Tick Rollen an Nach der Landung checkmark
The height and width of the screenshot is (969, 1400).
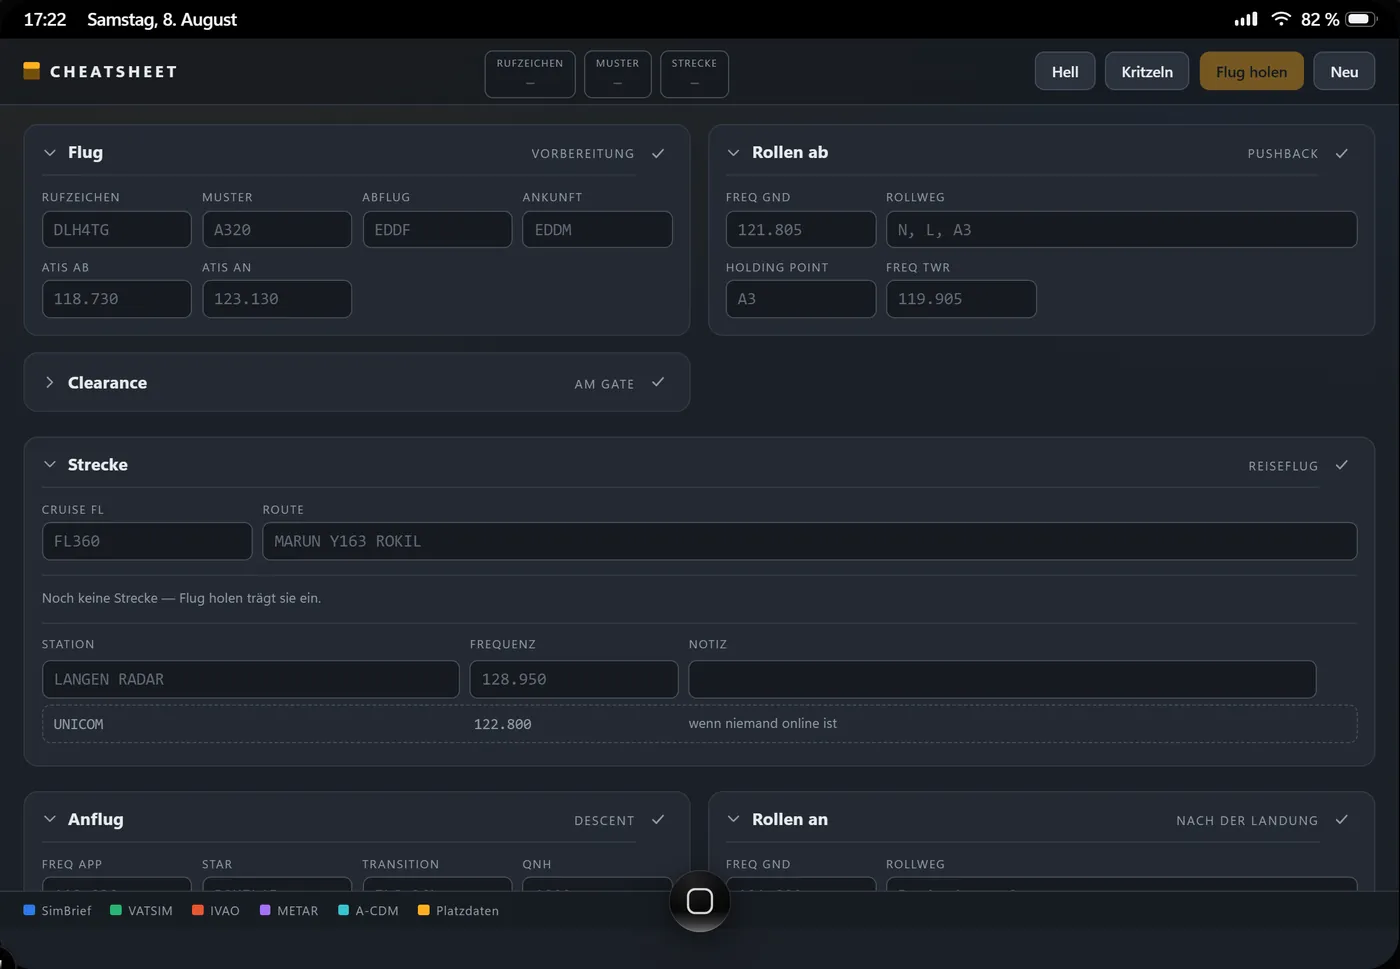tap(1342, 820)
